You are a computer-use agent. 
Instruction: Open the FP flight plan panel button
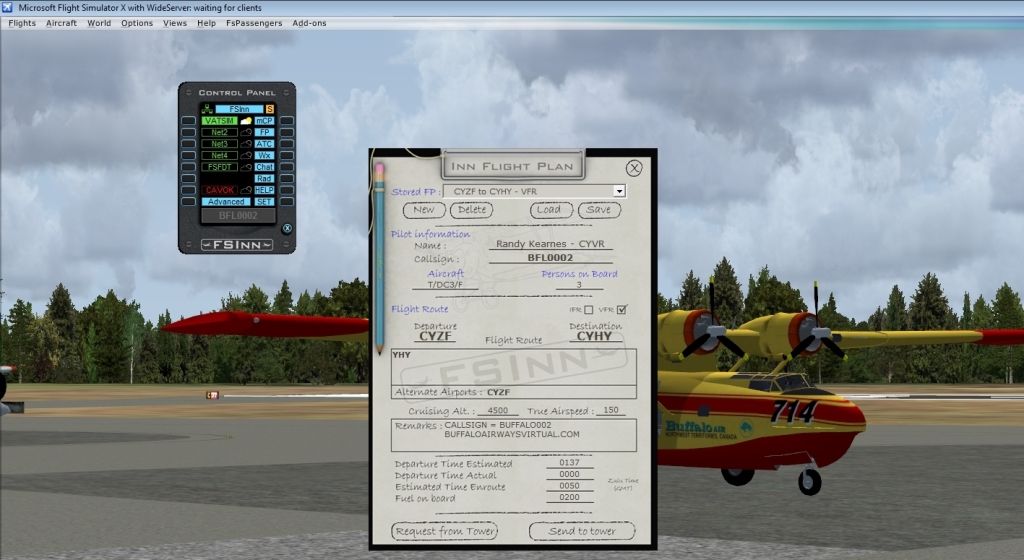264,132
